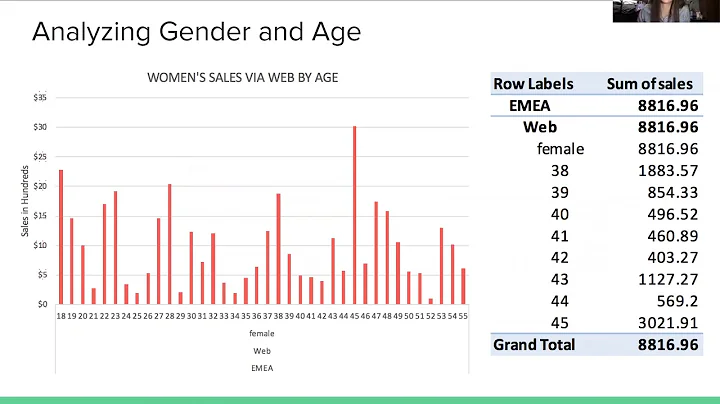This screenshot has width=720, height=404.
Task: Click the $0 y-axis label
Action: (42, 304)
